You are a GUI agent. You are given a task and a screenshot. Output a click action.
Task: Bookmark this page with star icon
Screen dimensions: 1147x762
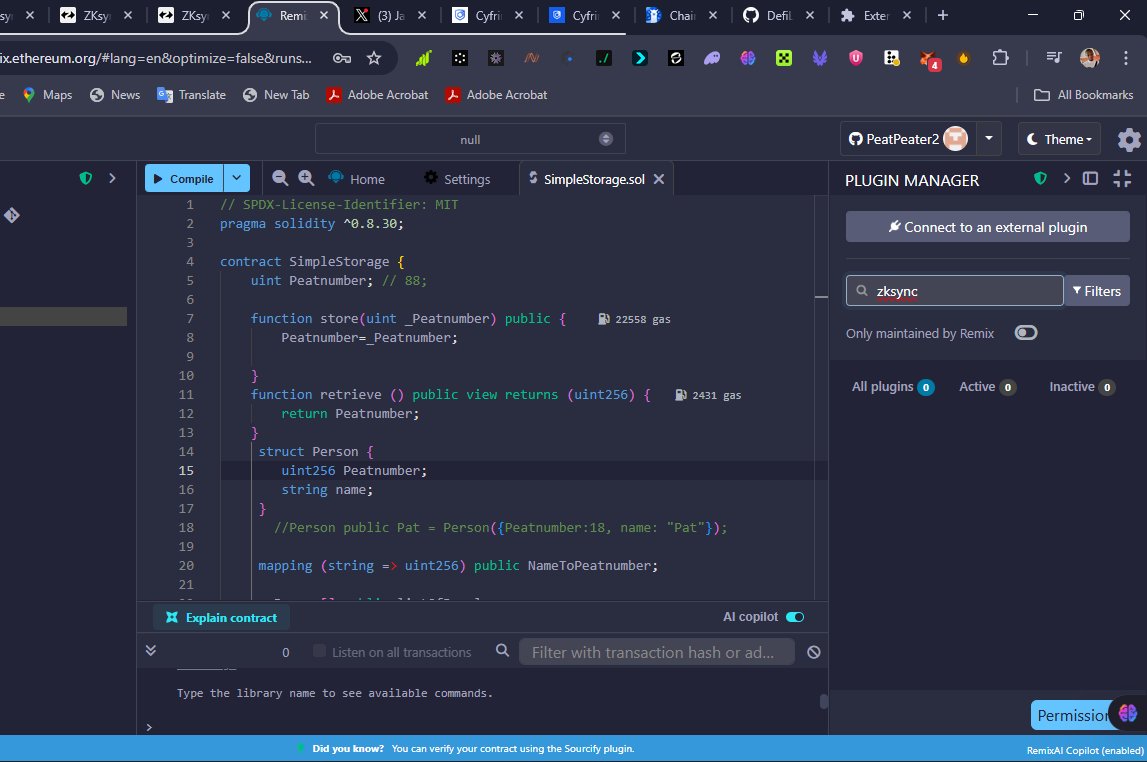click(x=374, y=59)
